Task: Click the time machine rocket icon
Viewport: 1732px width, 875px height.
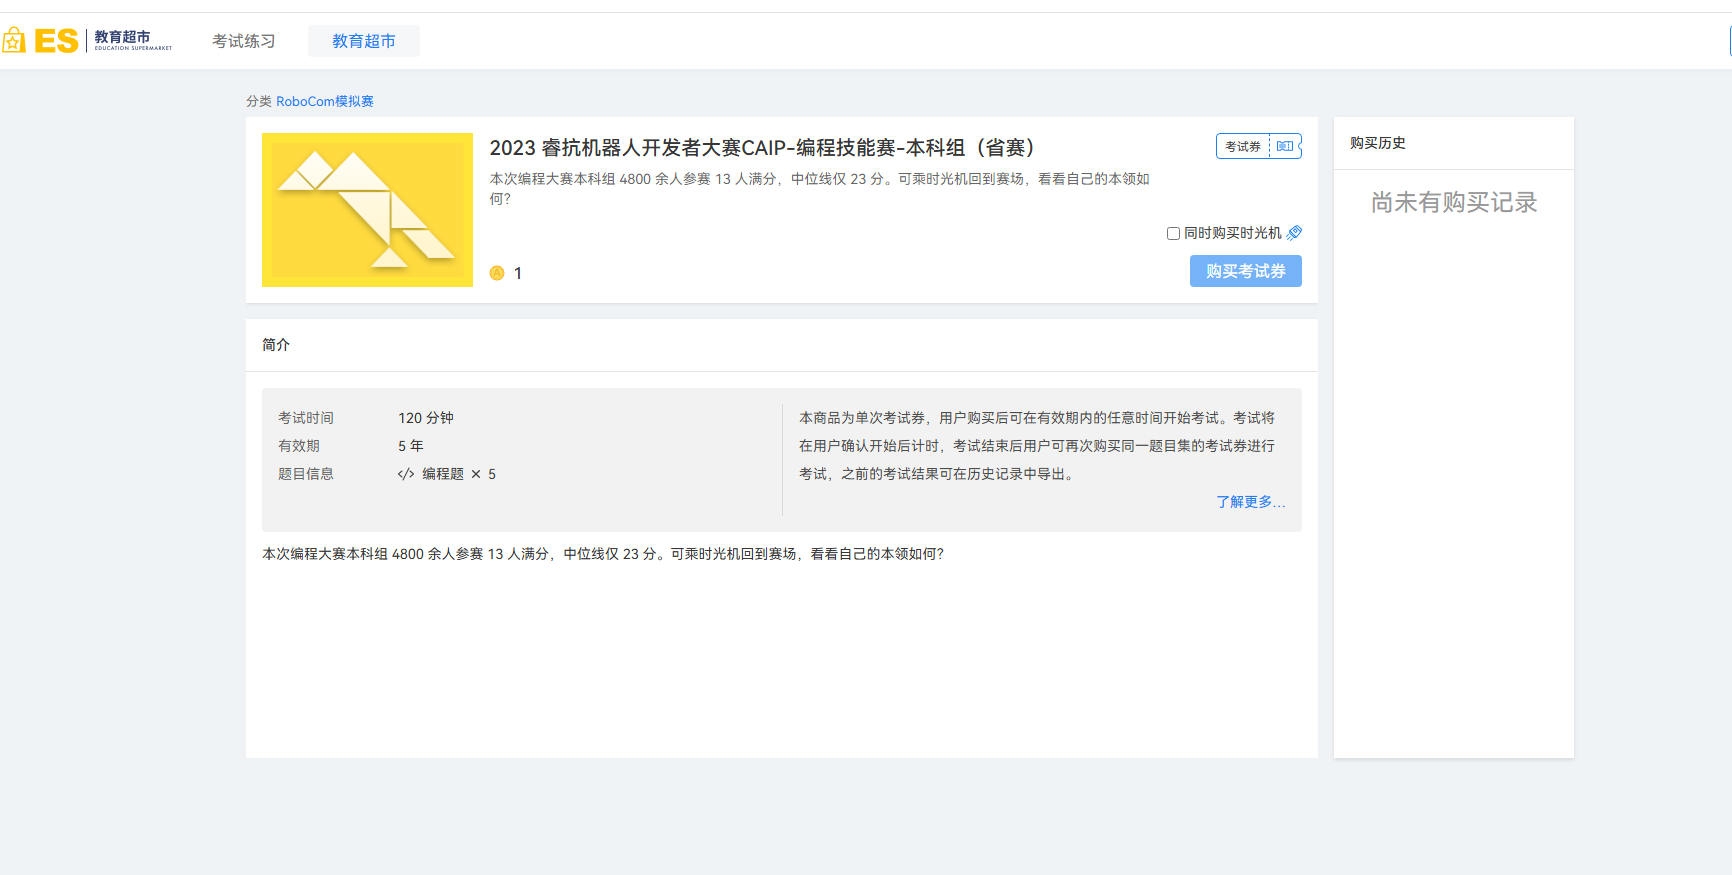Action: 1294,233
